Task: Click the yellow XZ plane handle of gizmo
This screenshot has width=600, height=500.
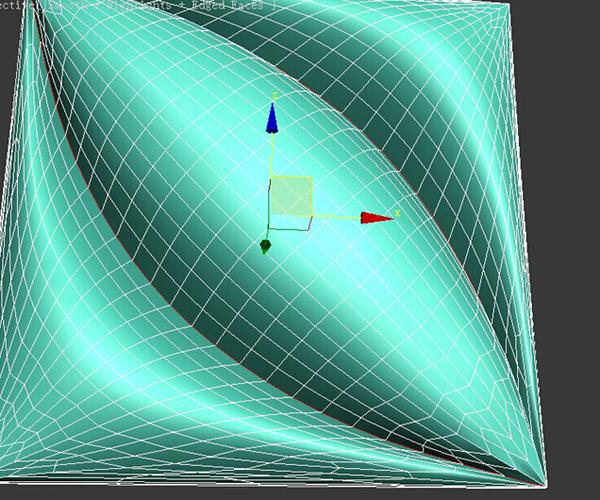Action: click(x=292, y=196)
